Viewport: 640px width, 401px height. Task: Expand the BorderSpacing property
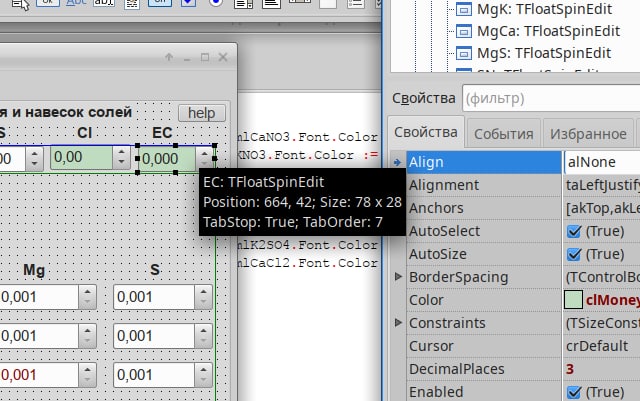pos(398,277)
